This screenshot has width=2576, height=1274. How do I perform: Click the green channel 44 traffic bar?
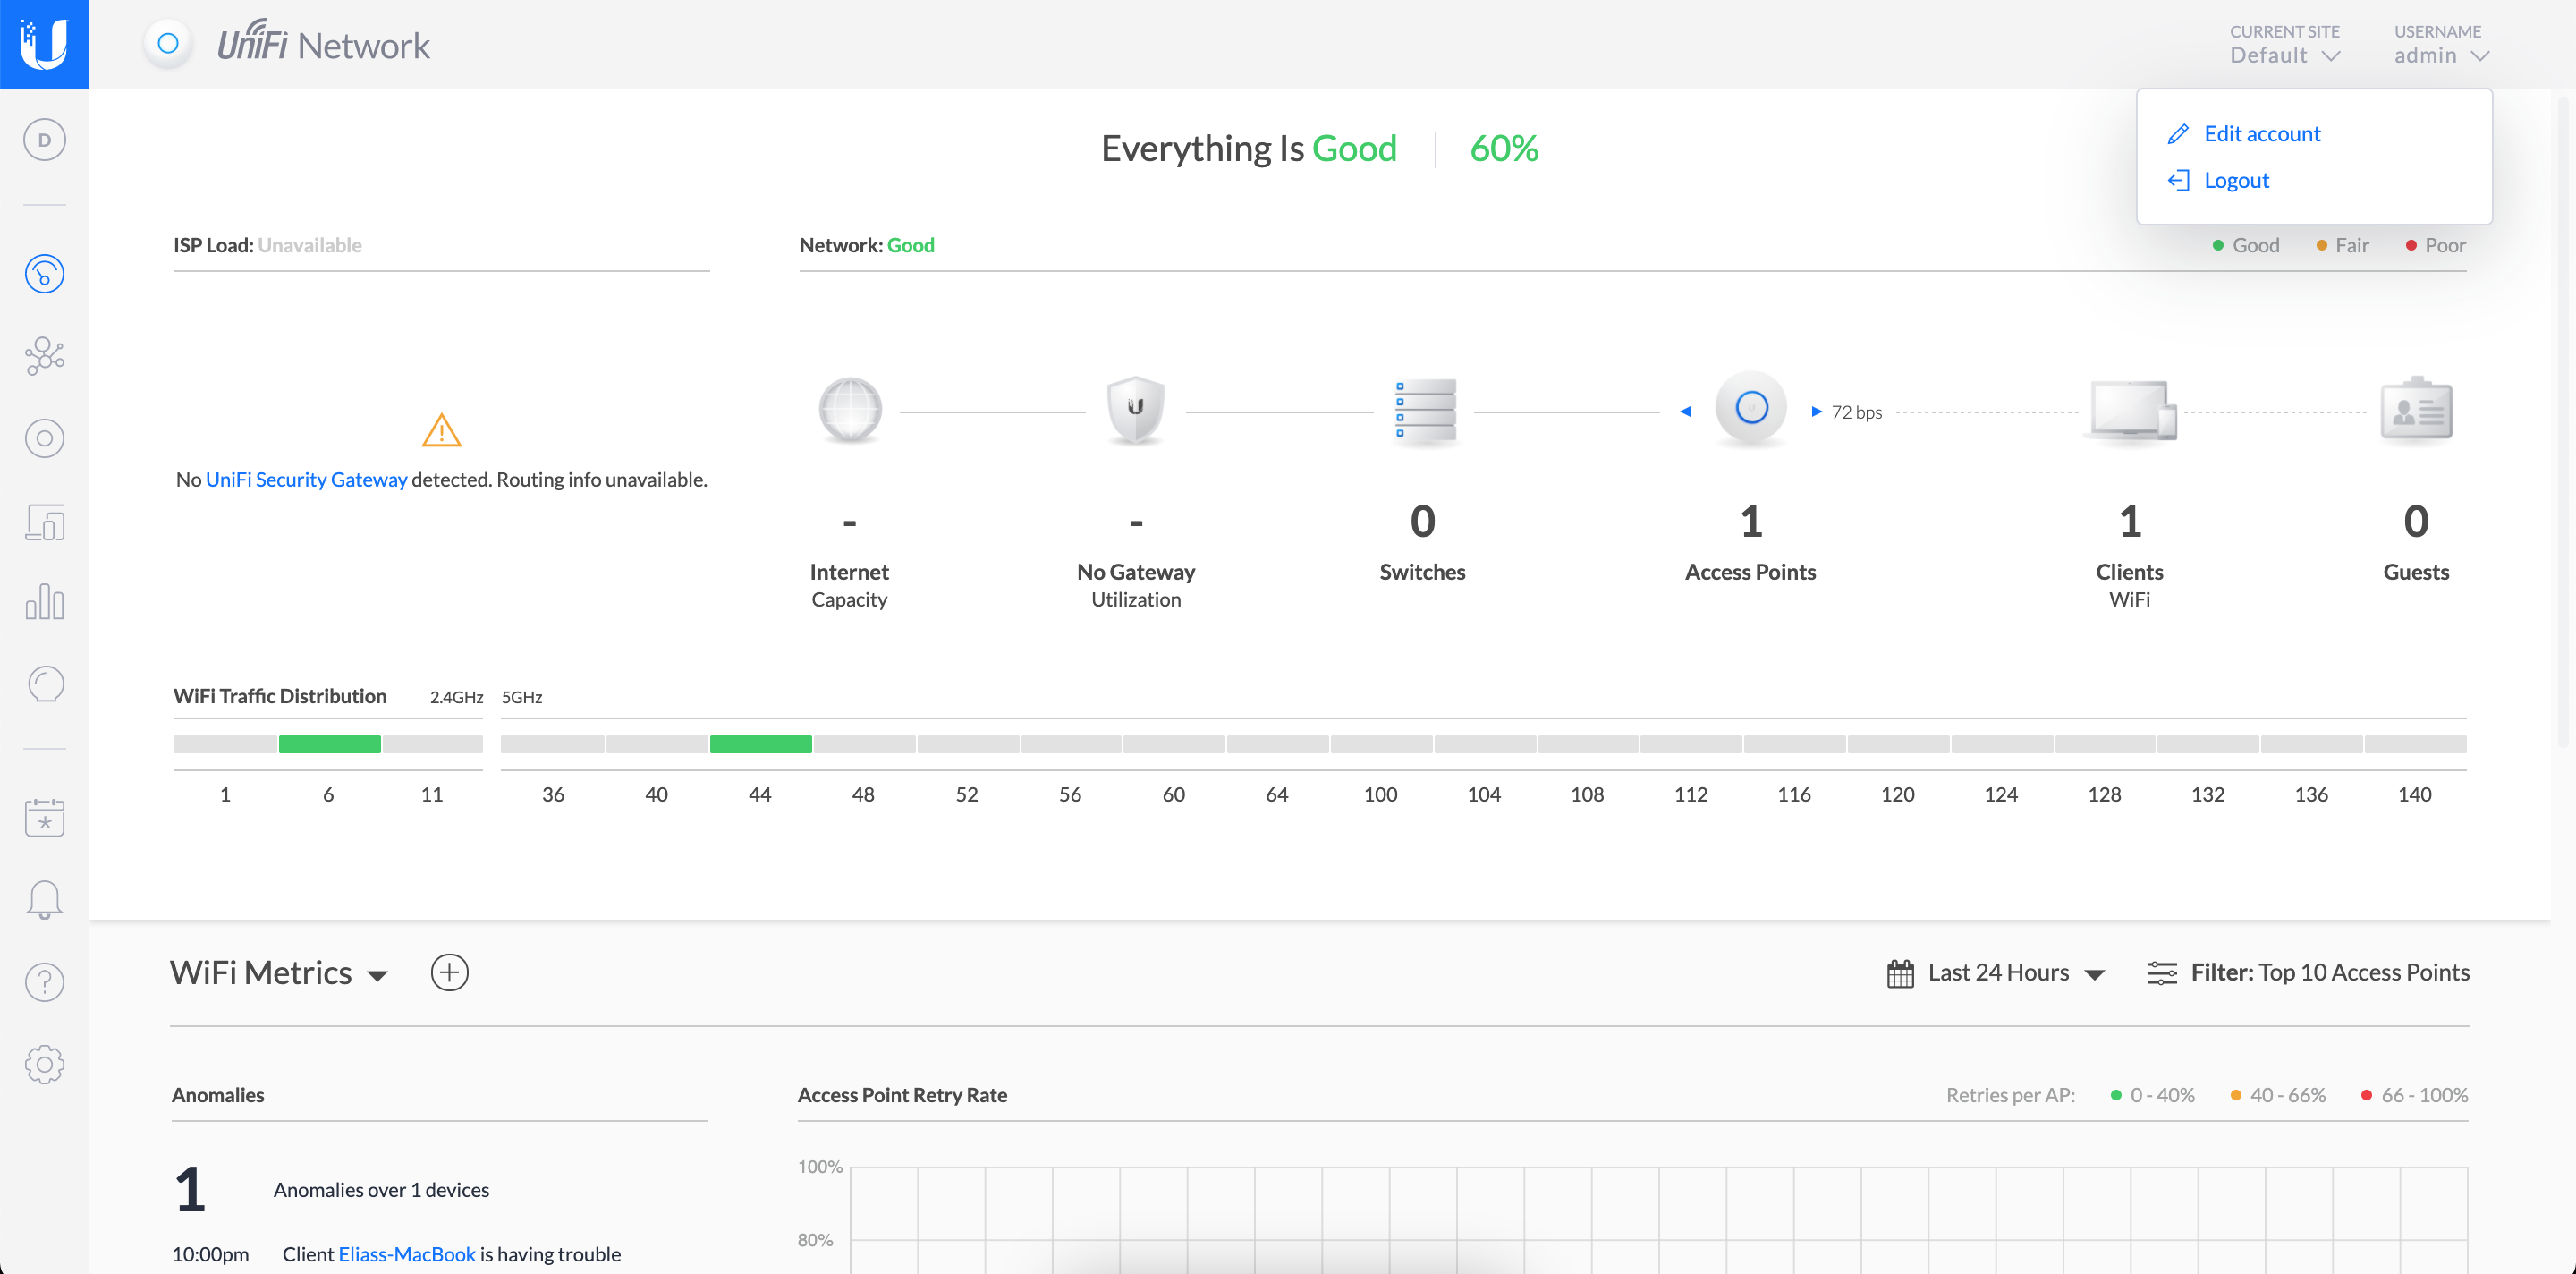[x=760, y=744]
